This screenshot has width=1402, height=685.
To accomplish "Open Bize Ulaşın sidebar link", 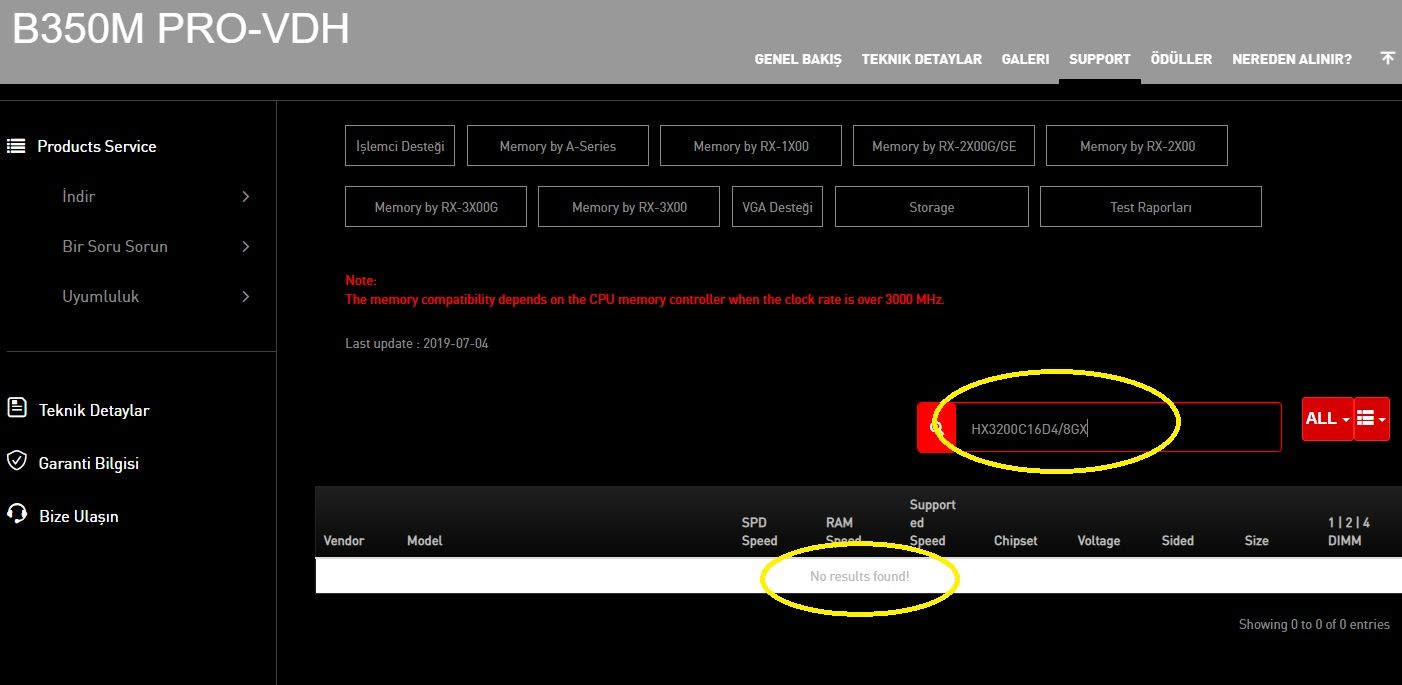I will pyautogui.click(x=78, y=517).
